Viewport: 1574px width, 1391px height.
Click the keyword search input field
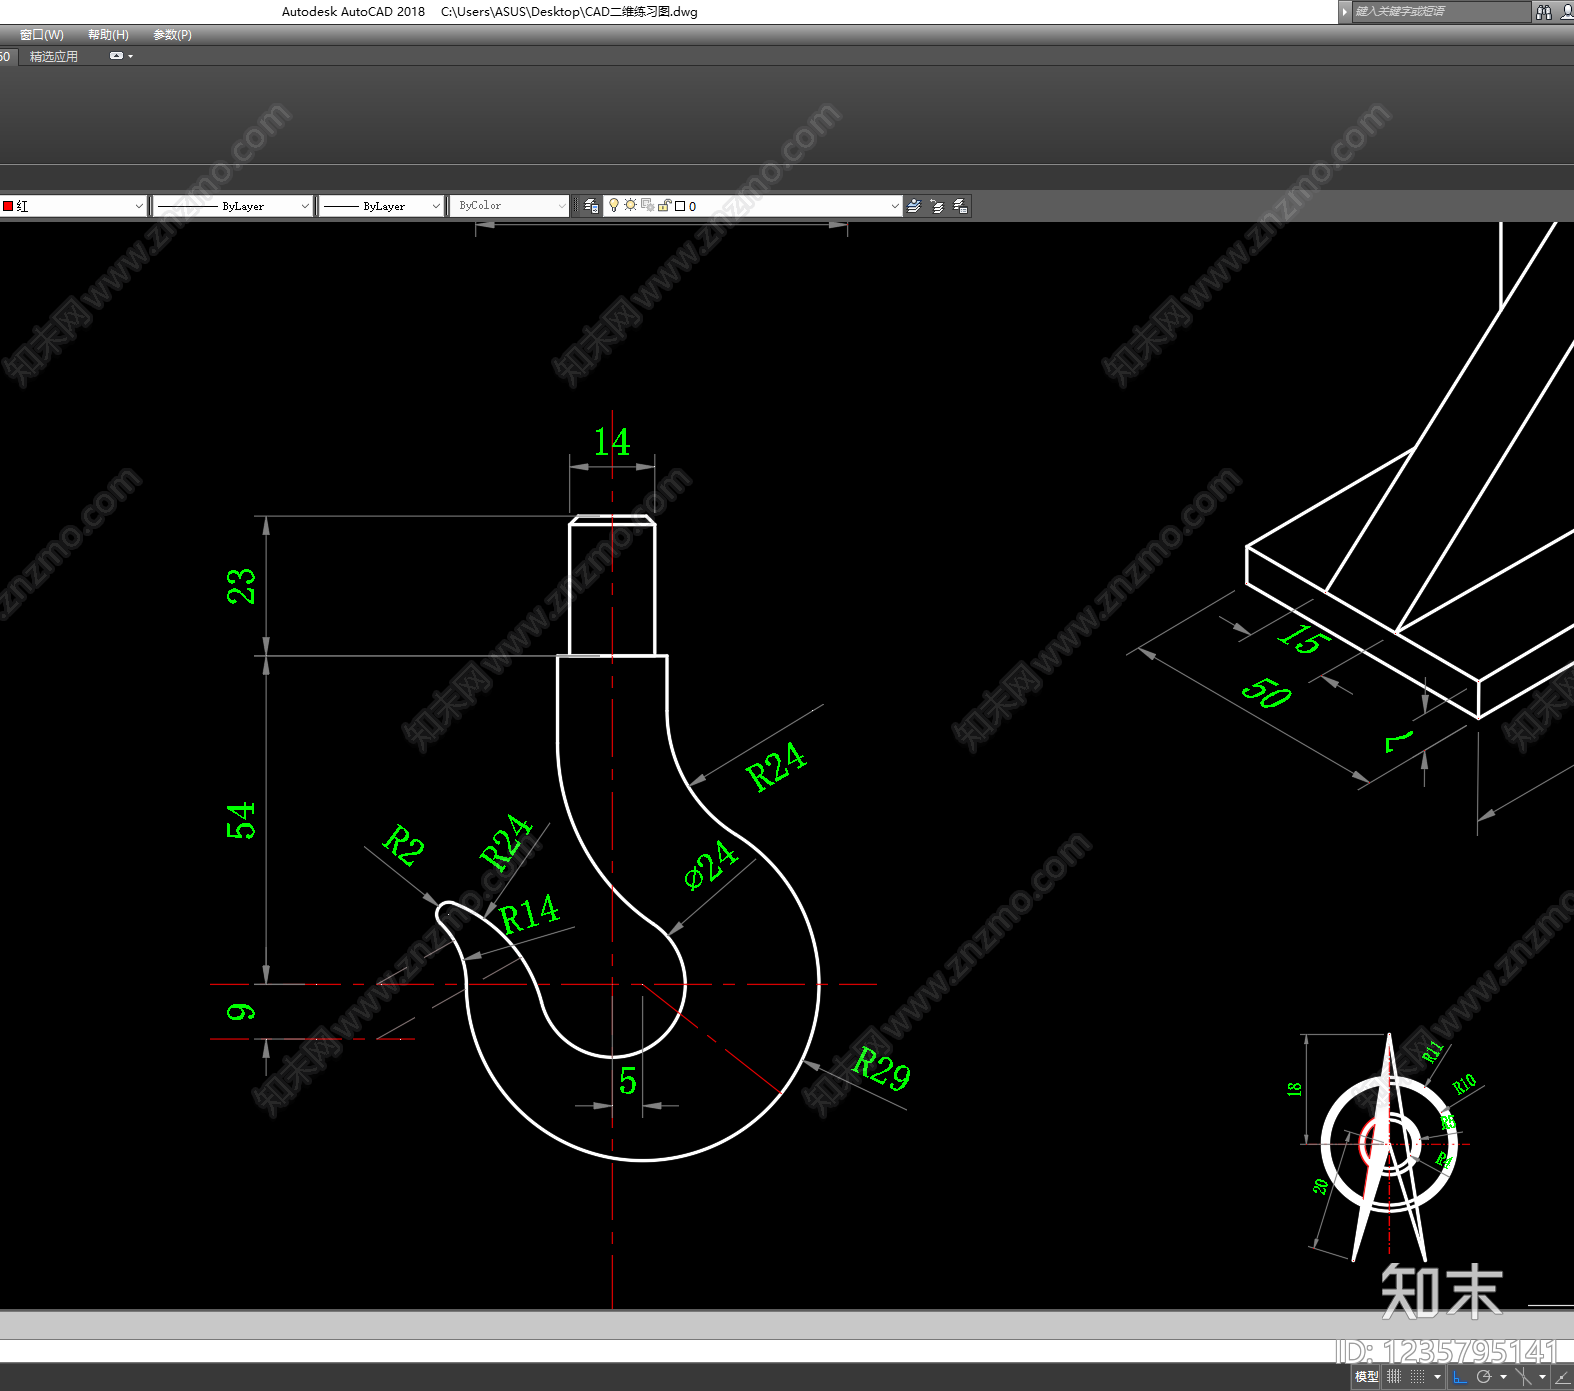tap(1441, 12)
